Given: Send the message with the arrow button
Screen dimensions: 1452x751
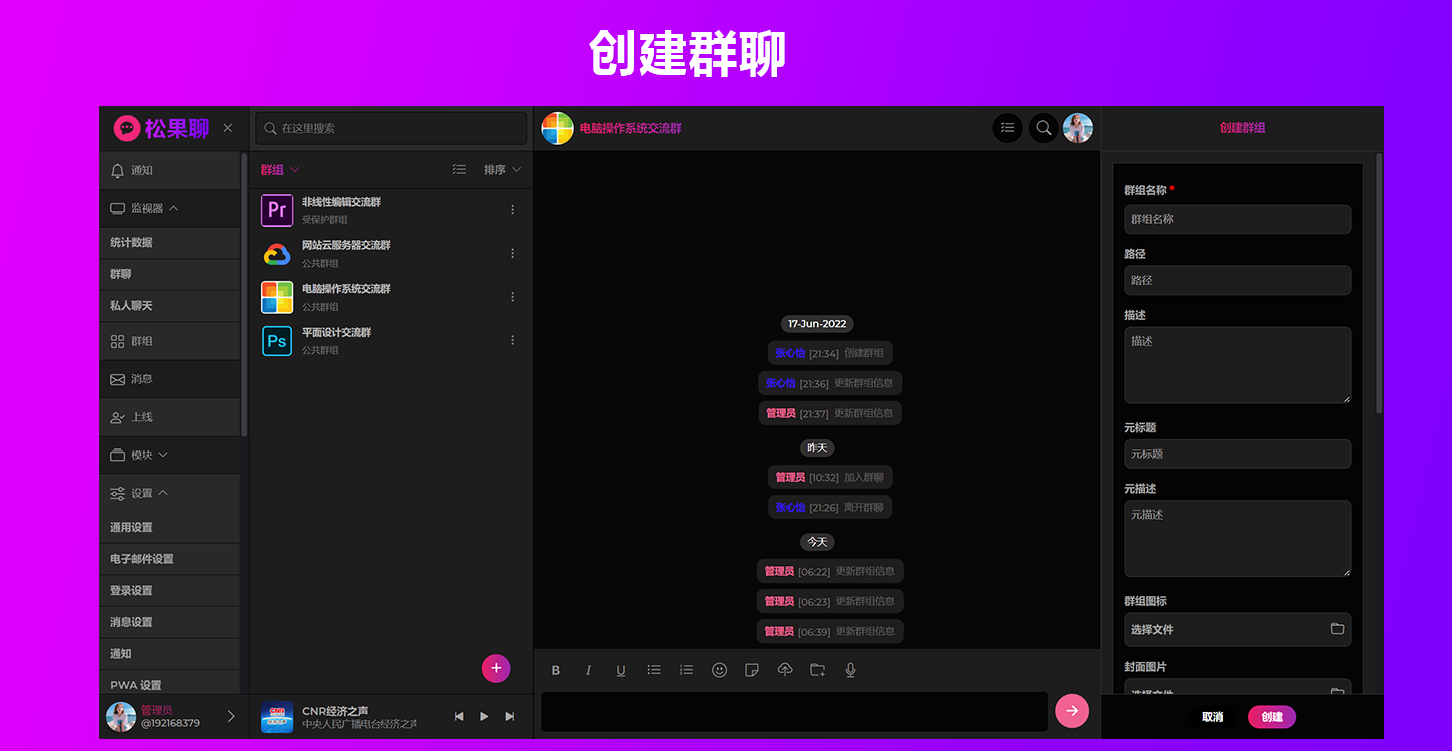Looking at the screenshot, I should pos(1072,711).
